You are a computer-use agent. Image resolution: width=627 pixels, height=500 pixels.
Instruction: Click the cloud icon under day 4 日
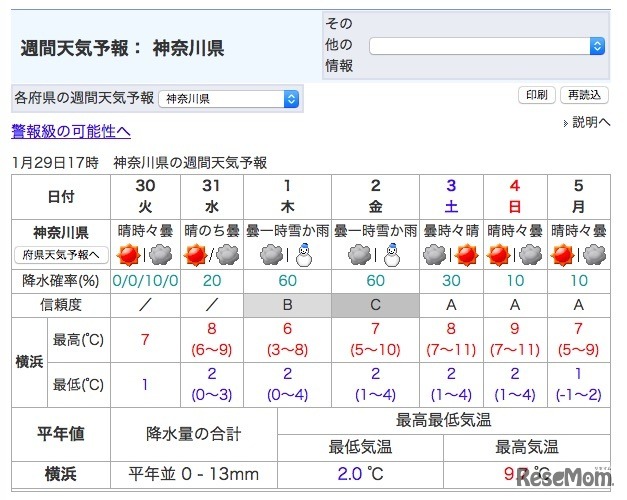[x=531, y=255]
